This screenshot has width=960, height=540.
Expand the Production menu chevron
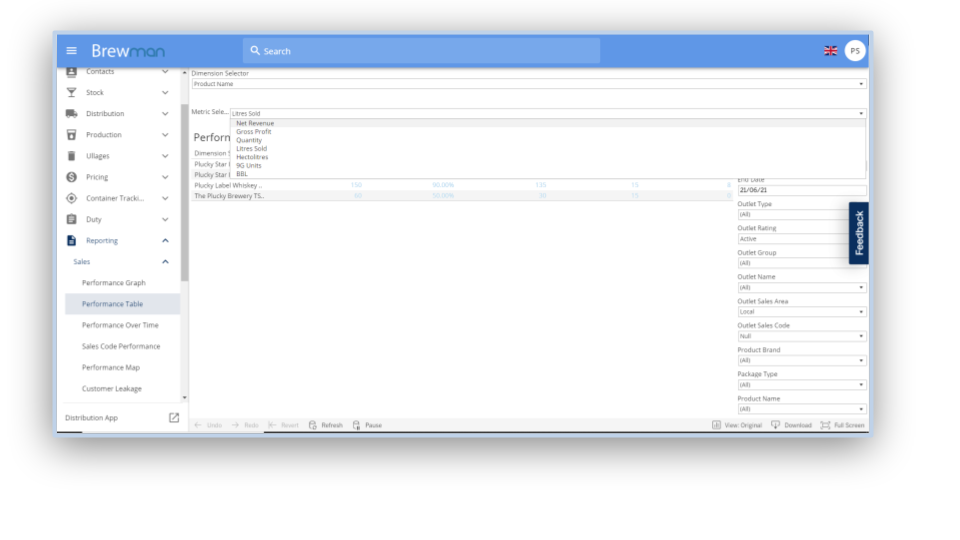pos(165,135)
